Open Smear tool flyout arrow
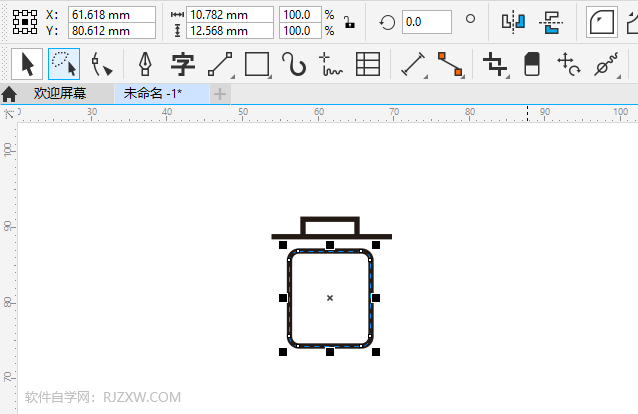The height and width of the screenshot is (414, 638). [619, 77]
